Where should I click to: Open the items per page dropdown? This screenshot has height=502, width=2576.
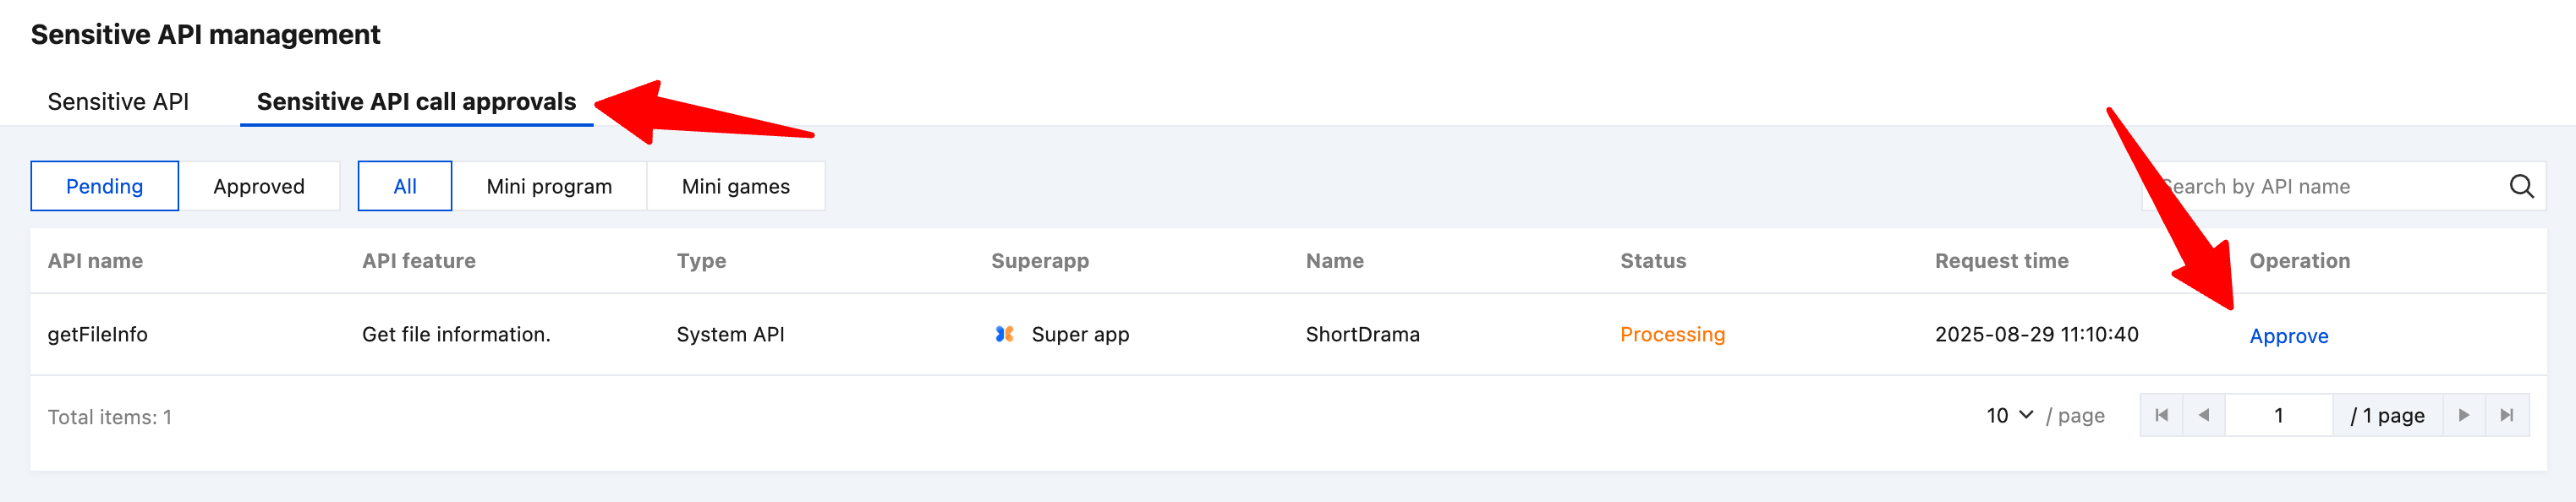2009,415
